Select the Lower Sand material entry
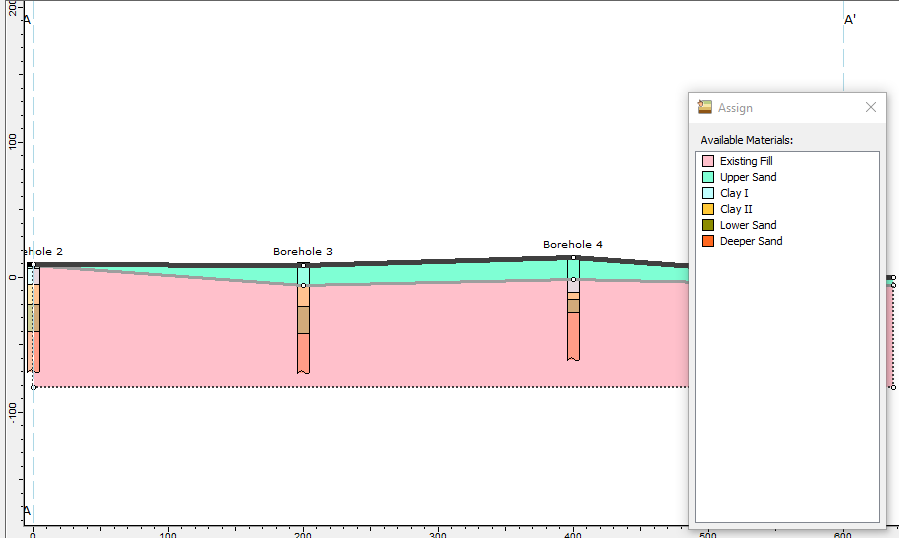 pyautogui.click(x=747, y=225)
